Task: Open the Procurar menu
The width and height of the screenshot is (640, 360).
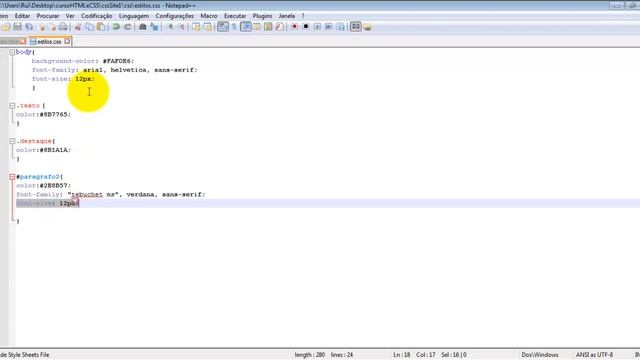Action: (x=48, y=16)
